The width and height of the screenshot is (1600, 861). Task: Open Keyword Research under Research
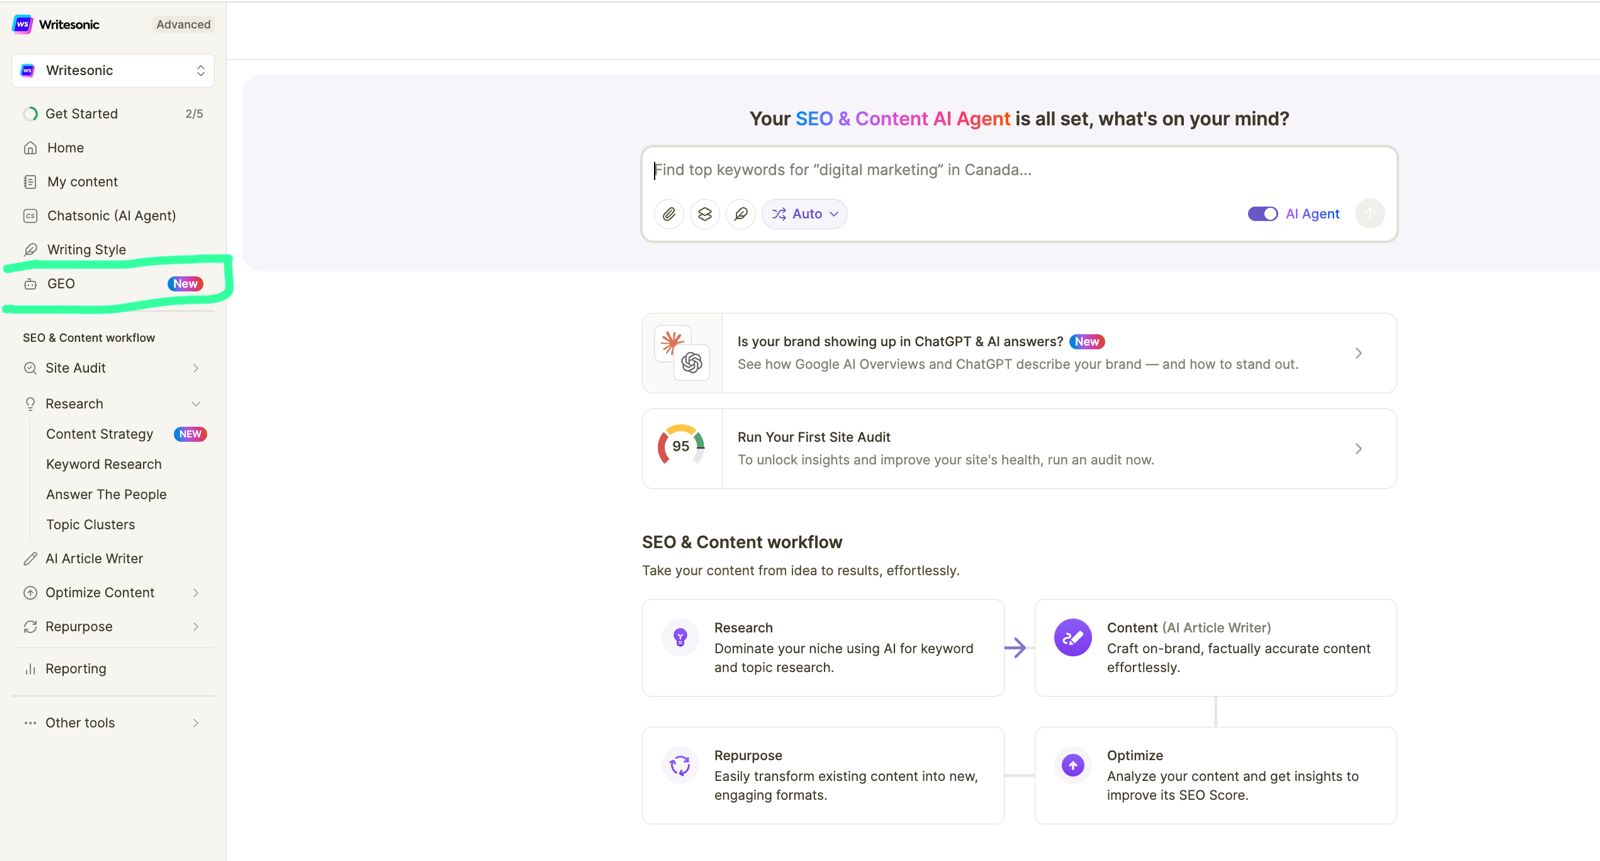pos(104,464)
